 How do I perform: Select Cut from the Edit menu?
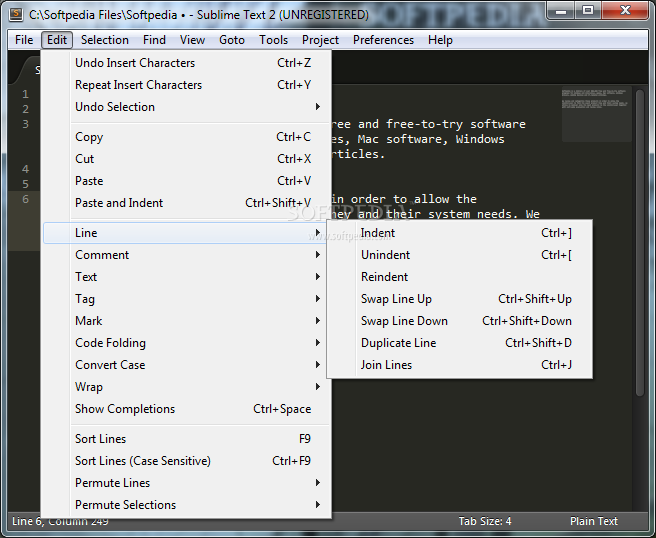pos(187,159)
